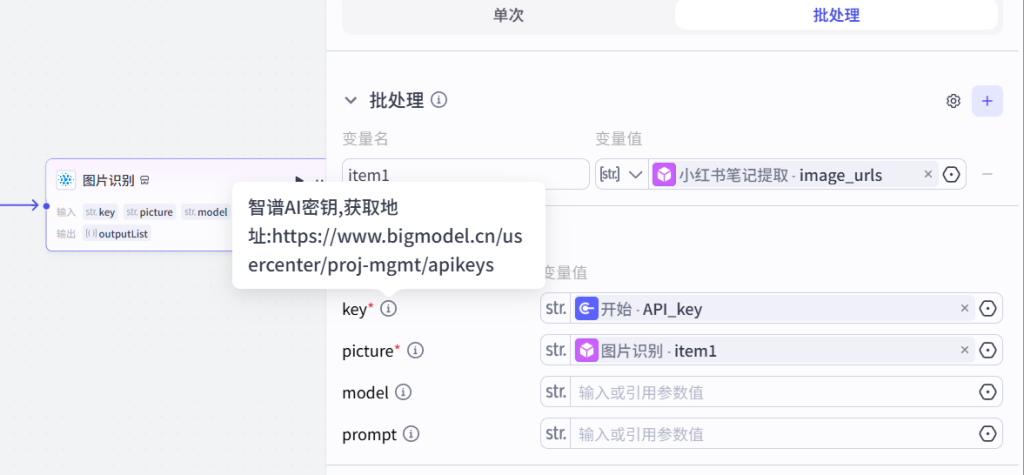
Task: Collapse the 批处理 section chevron
Action: click(350, 100)
